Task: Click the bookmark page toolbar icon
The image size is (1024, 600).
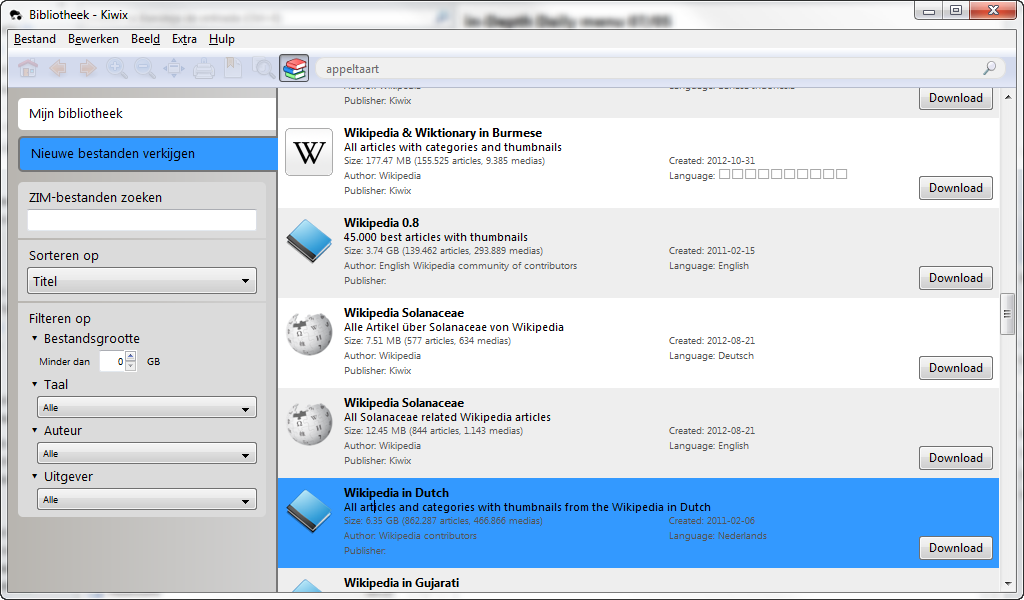Action: pos(233,69)
